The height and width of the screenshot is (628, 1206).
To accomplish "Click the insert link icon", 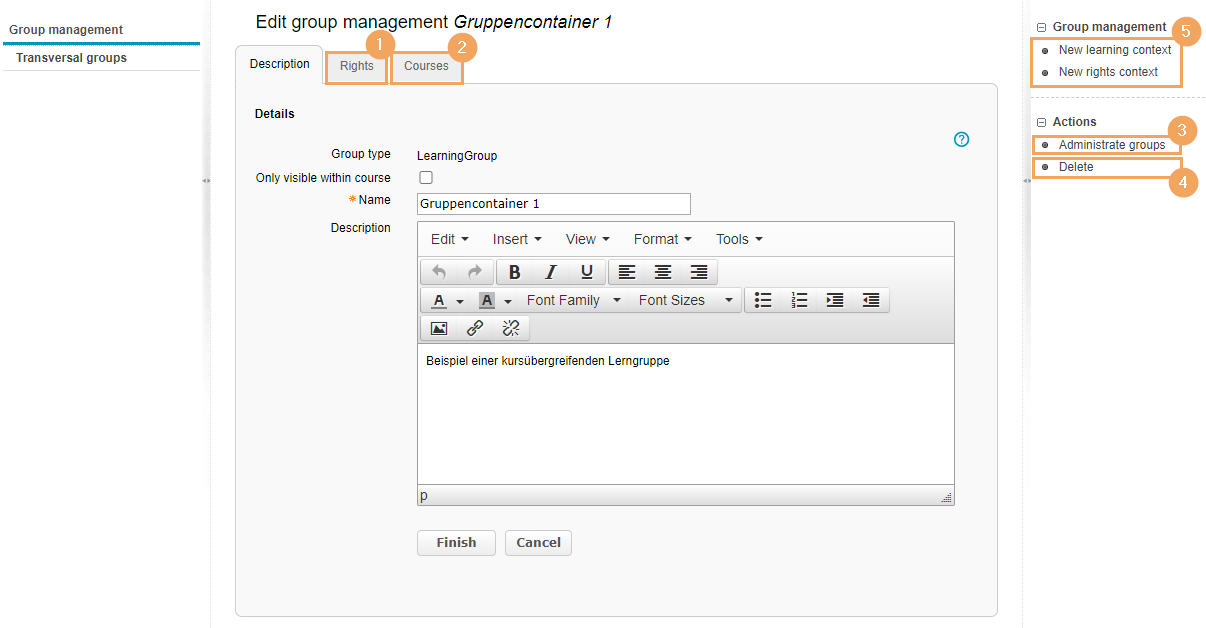I will click(x=475, y=328).
